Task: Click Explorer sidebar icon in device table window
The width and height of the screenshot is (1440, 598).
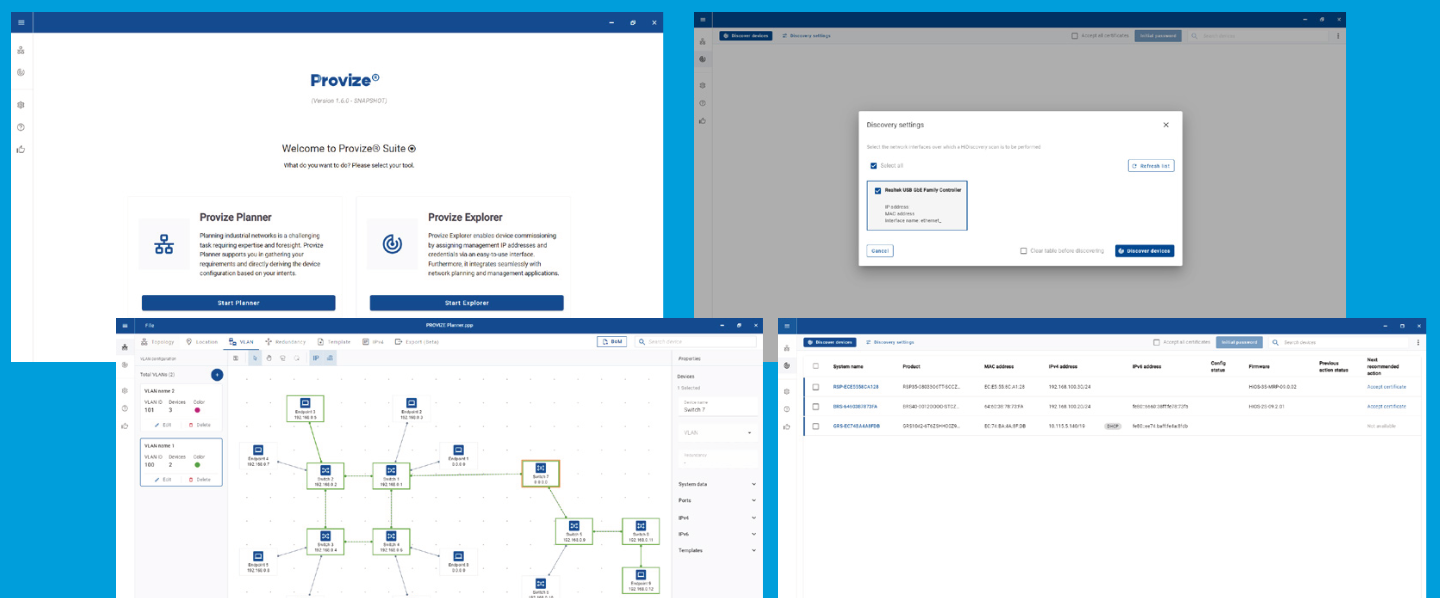Action: [x=788, y=365]
